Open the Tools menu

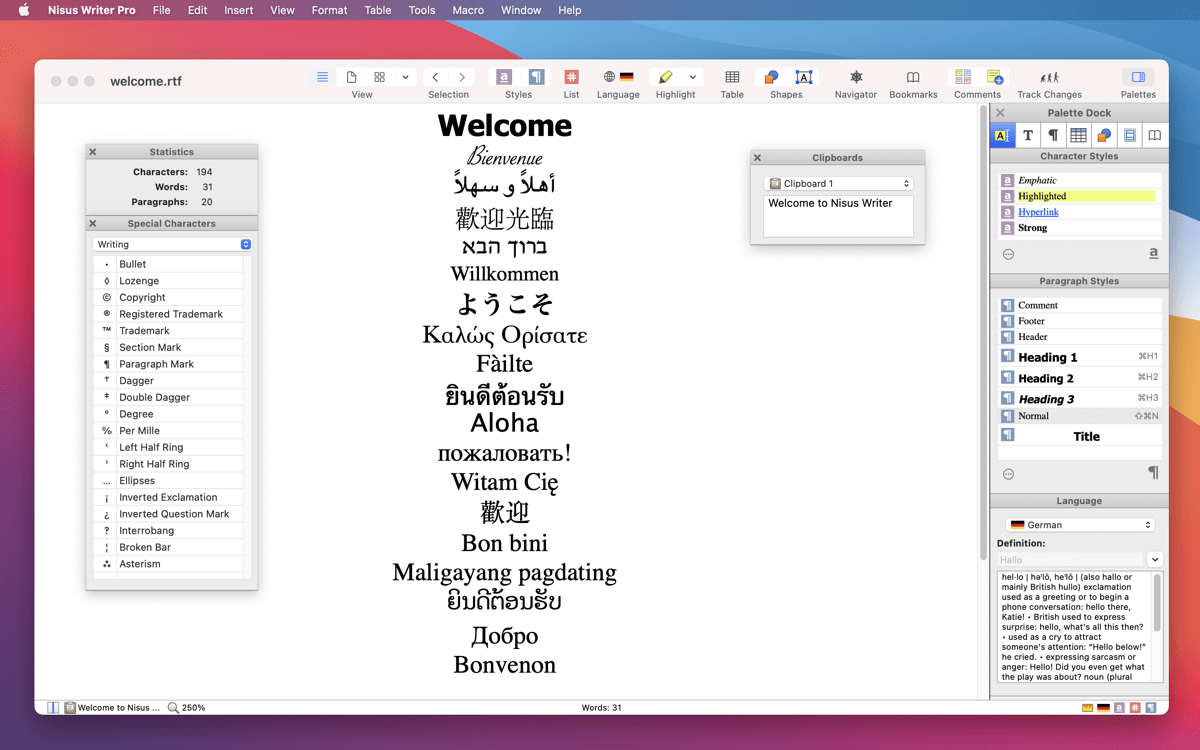click(x=422, y=10)
